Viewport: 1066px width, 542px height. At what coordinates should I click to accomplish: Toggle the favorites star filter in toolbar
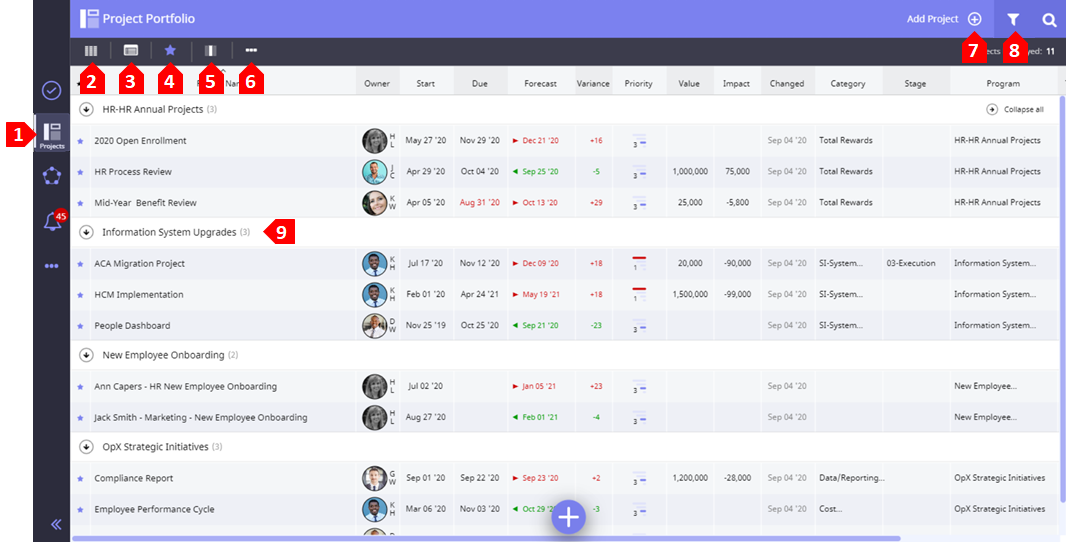tap(170, 50)
